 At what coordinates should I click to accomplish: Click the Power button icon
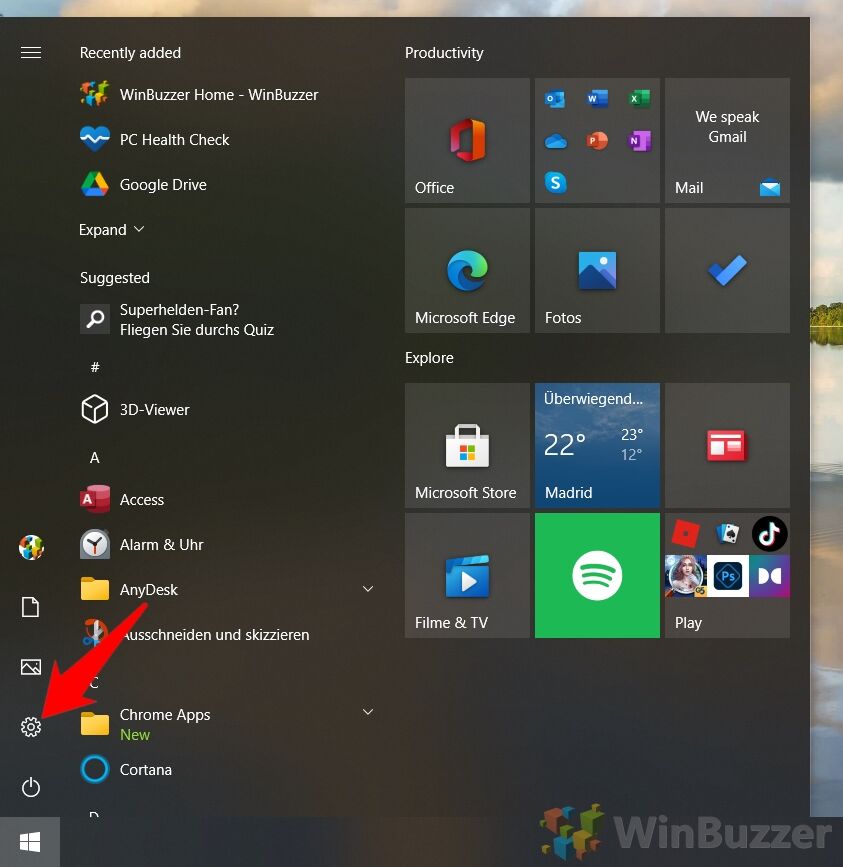click(31, 787)
